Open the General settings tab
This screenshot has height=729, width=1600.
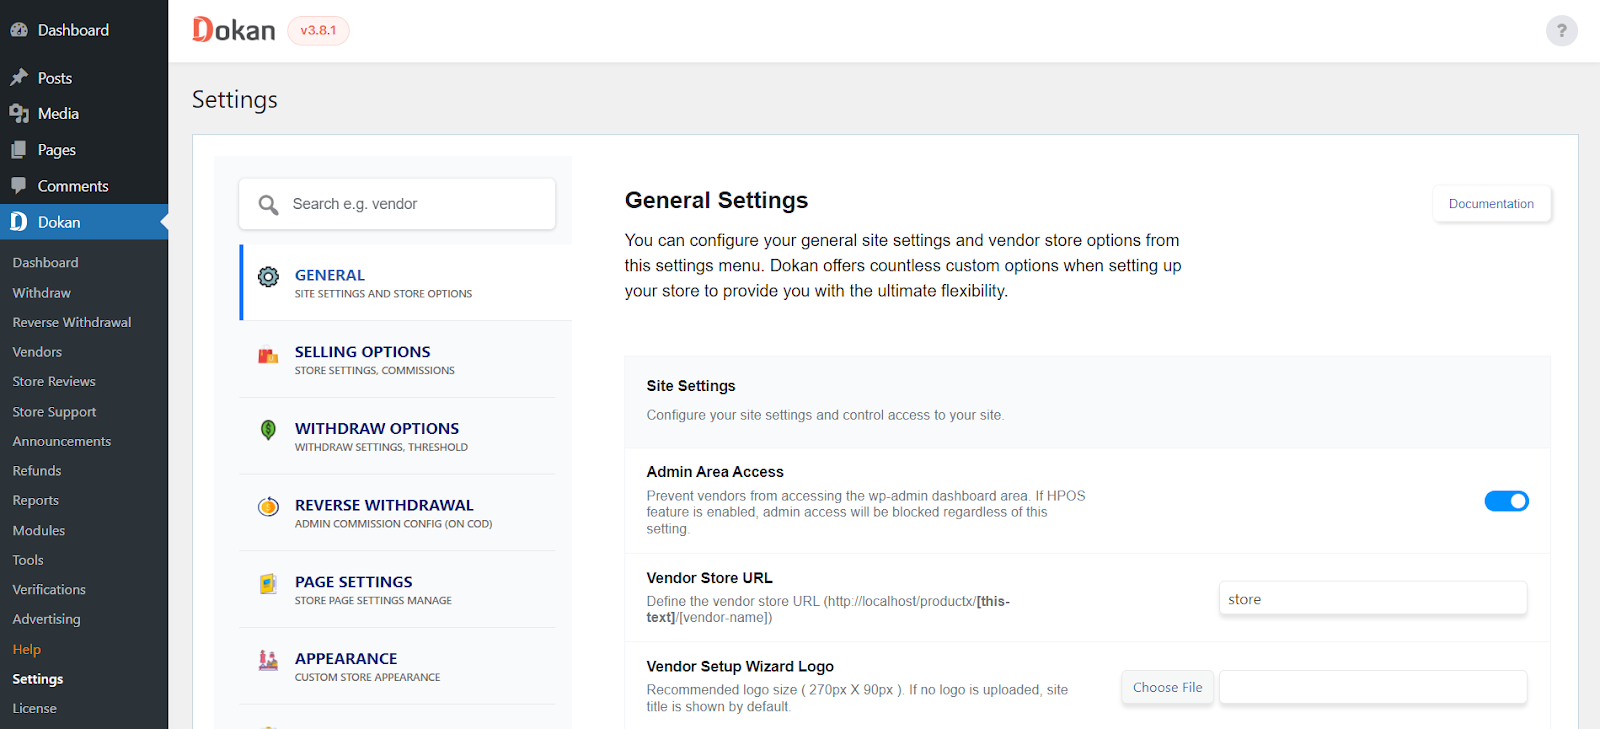point(406,282)
